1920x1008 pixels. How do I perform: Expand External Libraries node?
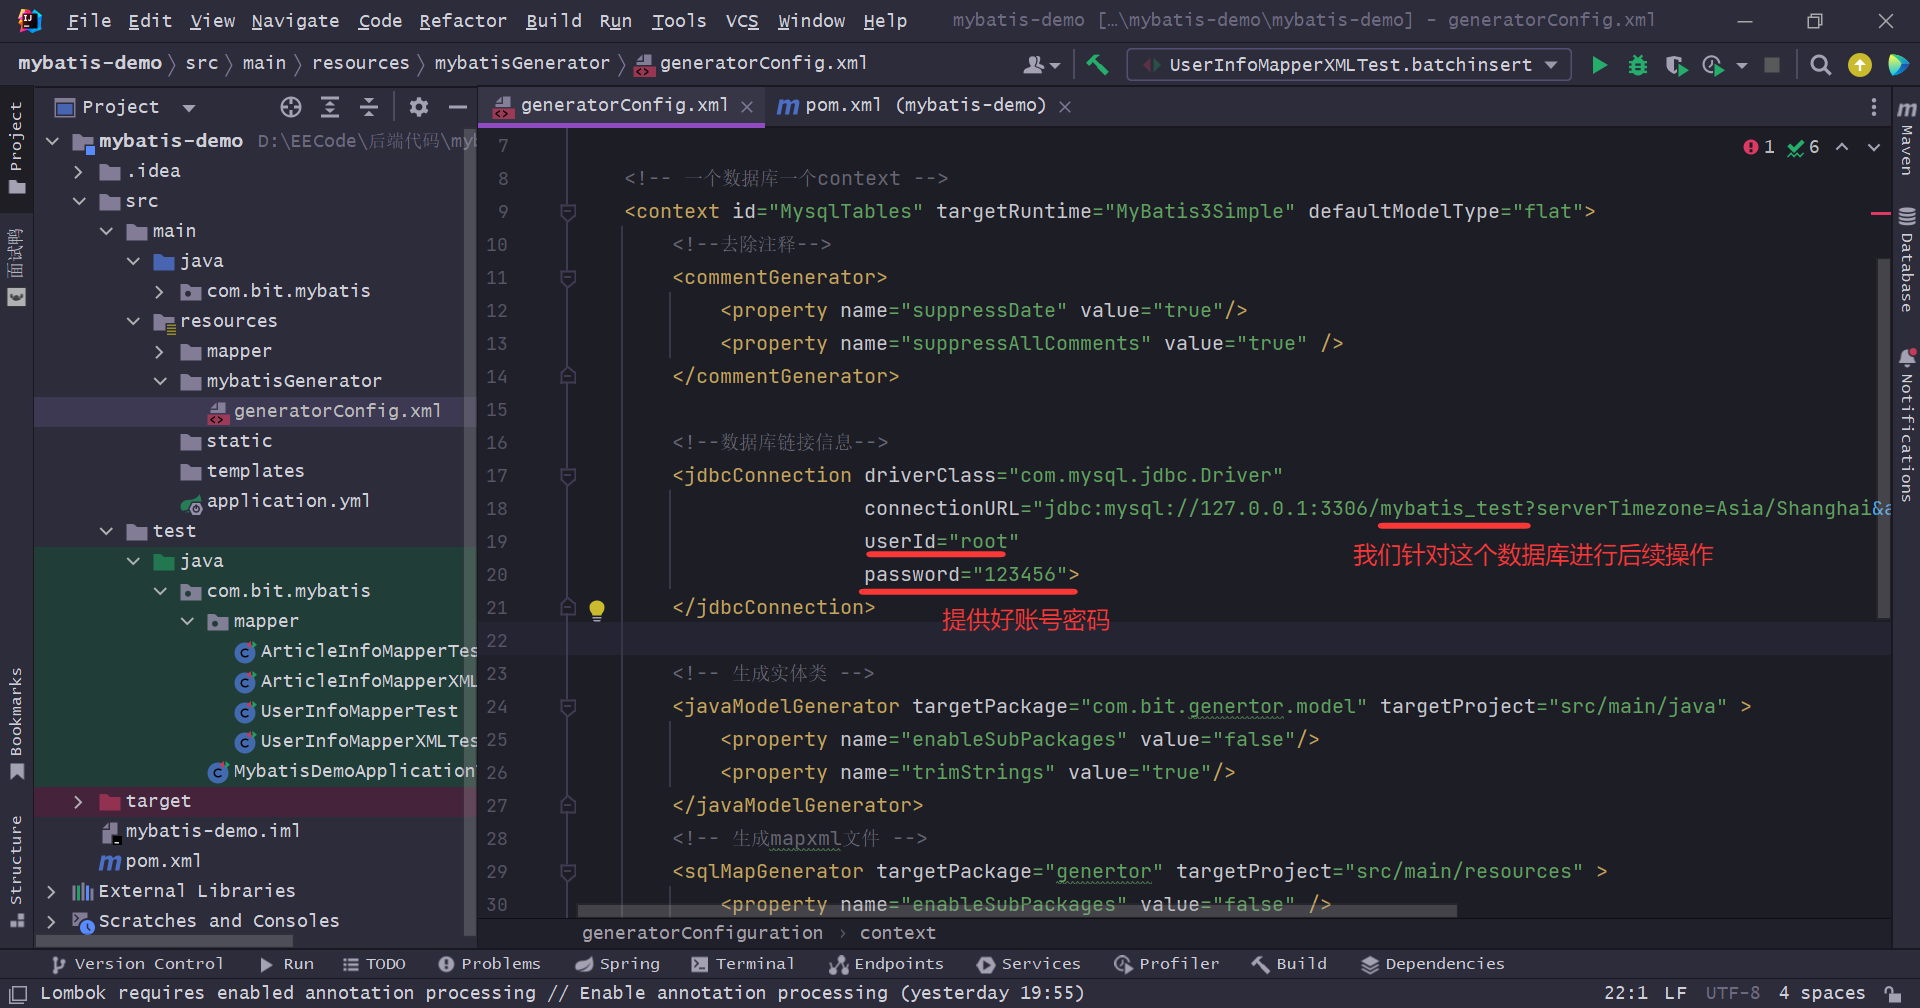pyautogui.click(x=51, y=892)
